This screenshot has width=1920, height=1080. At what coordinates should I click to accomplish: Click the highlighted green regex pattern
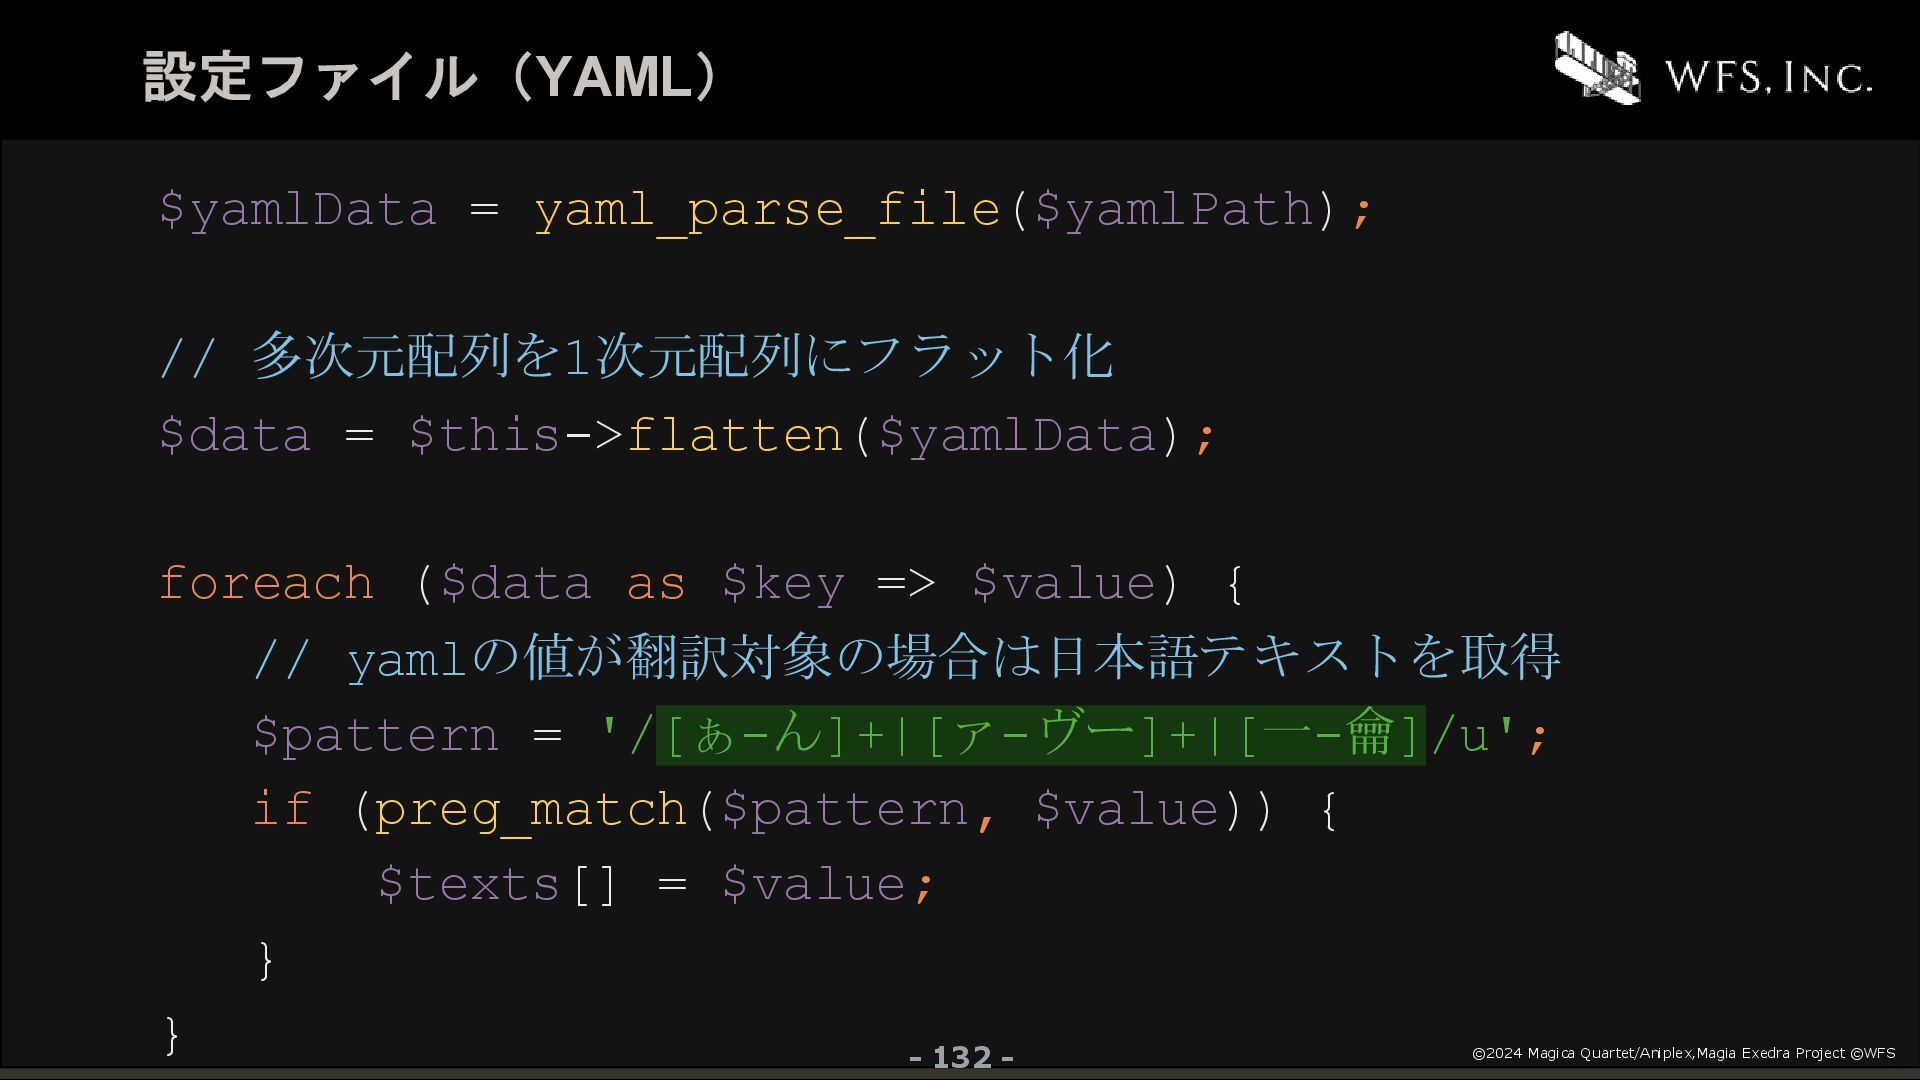1041,735
